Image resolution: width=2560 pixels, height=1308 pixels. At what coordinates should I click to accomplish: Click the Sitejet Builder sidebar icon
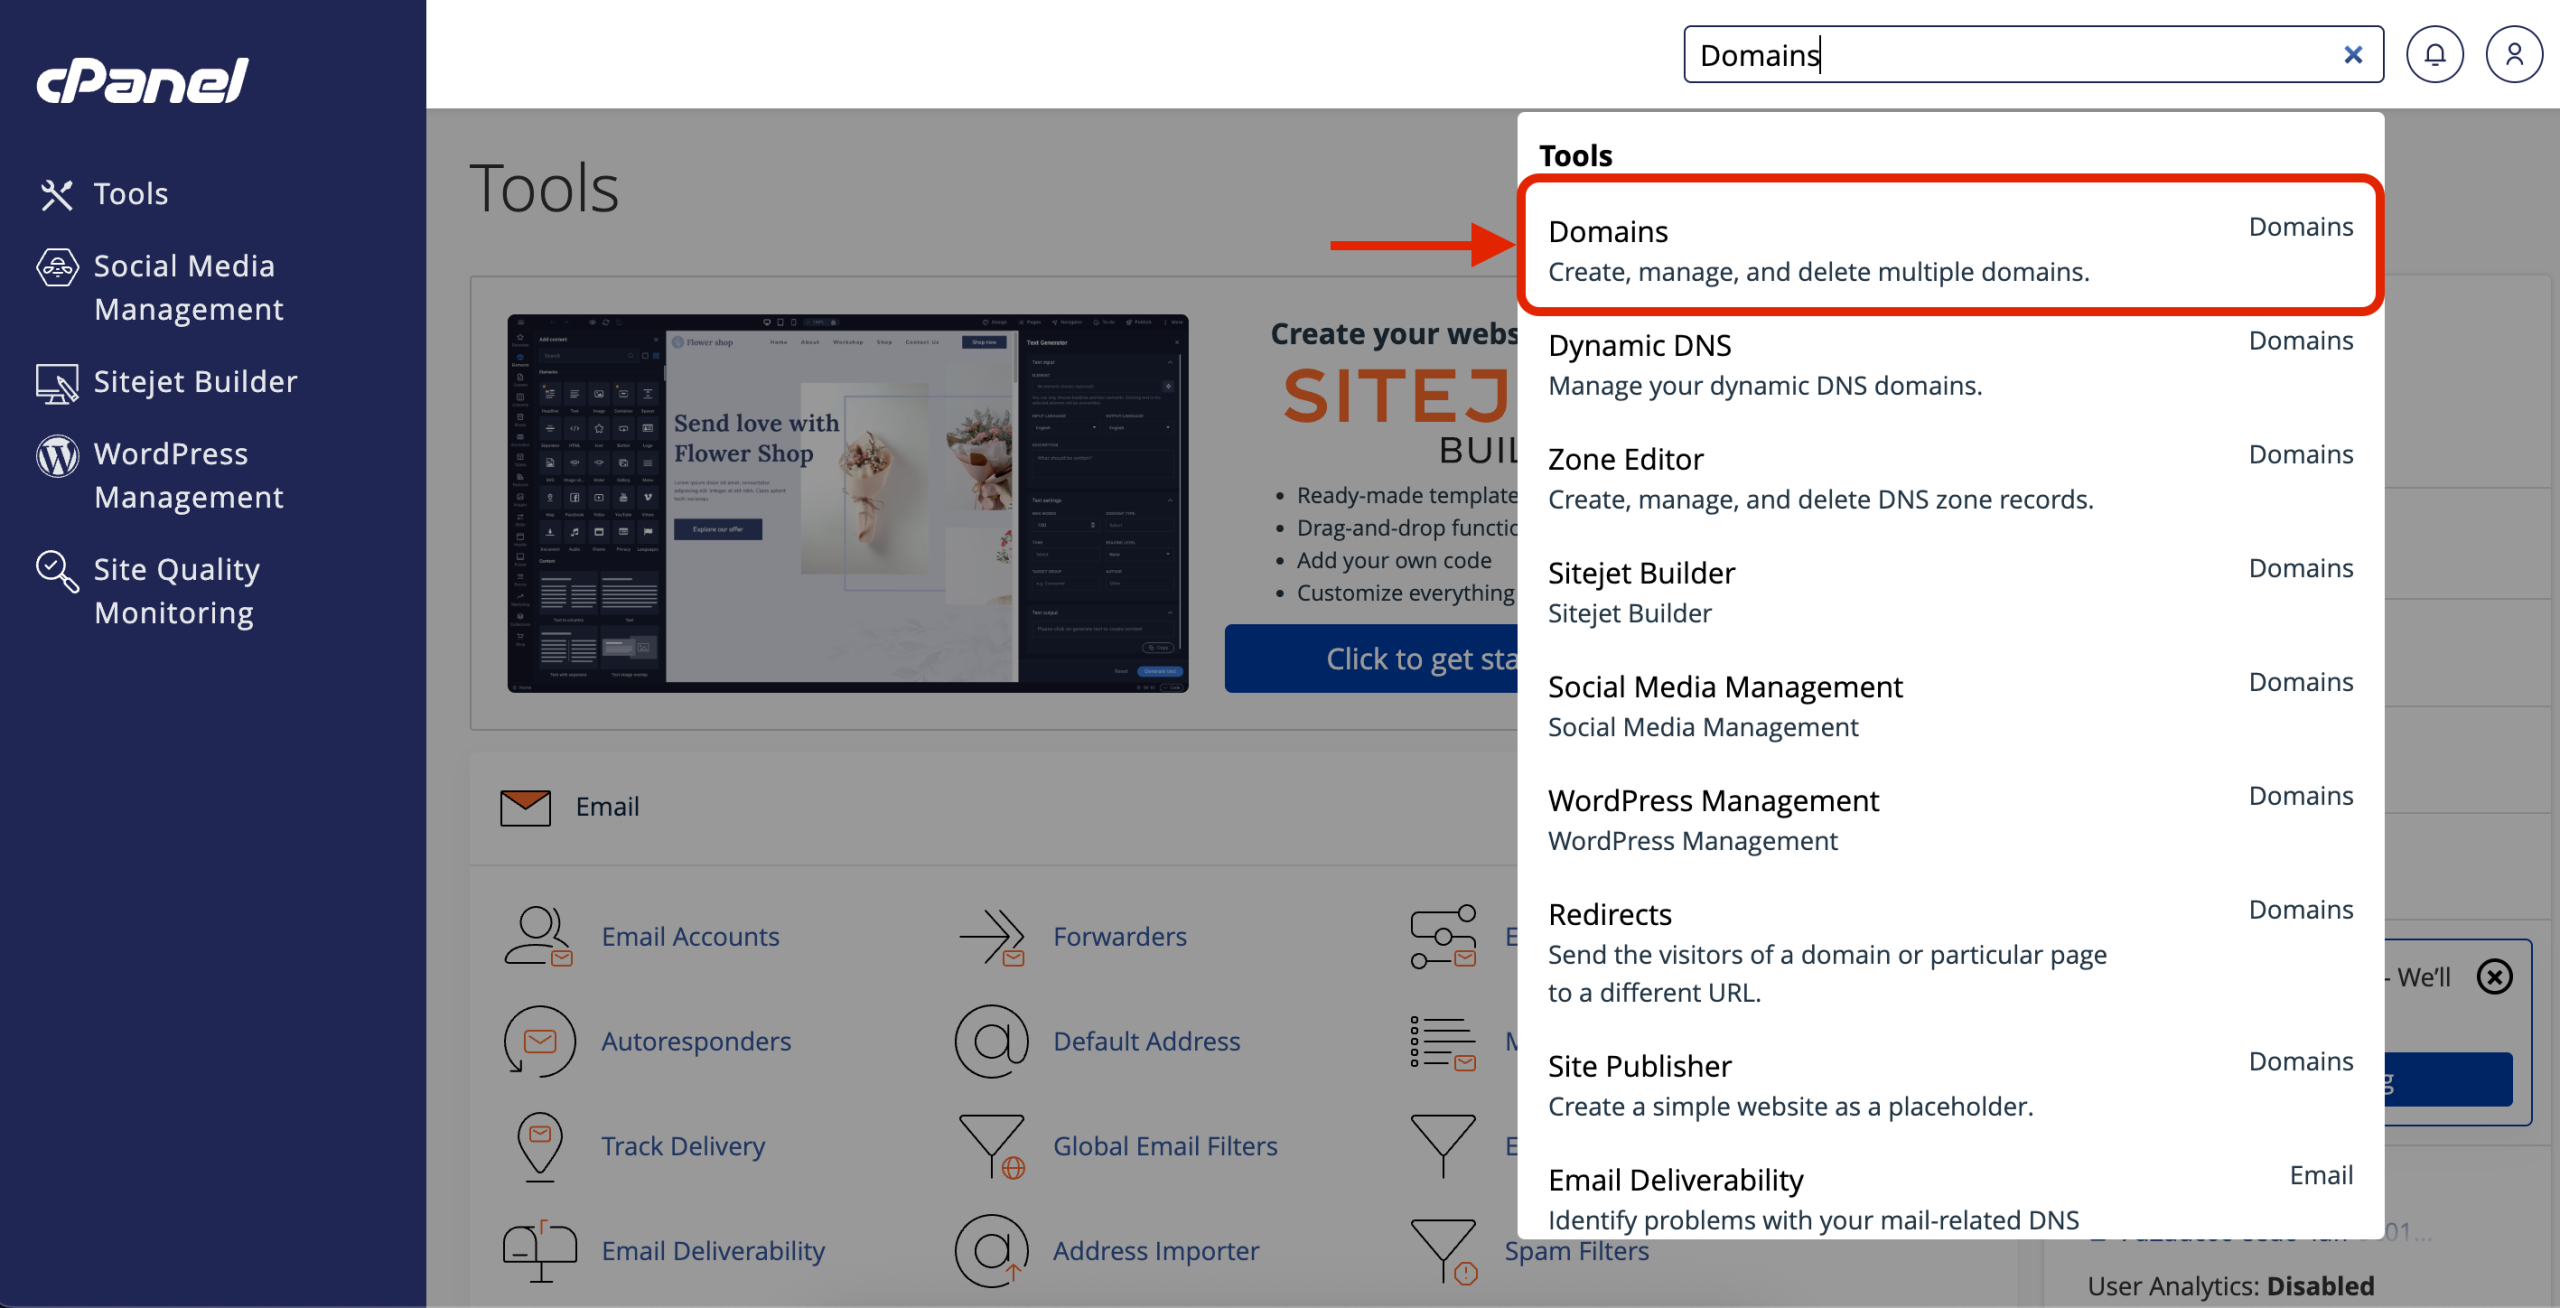pyautogui.click(x=57, y=383)
